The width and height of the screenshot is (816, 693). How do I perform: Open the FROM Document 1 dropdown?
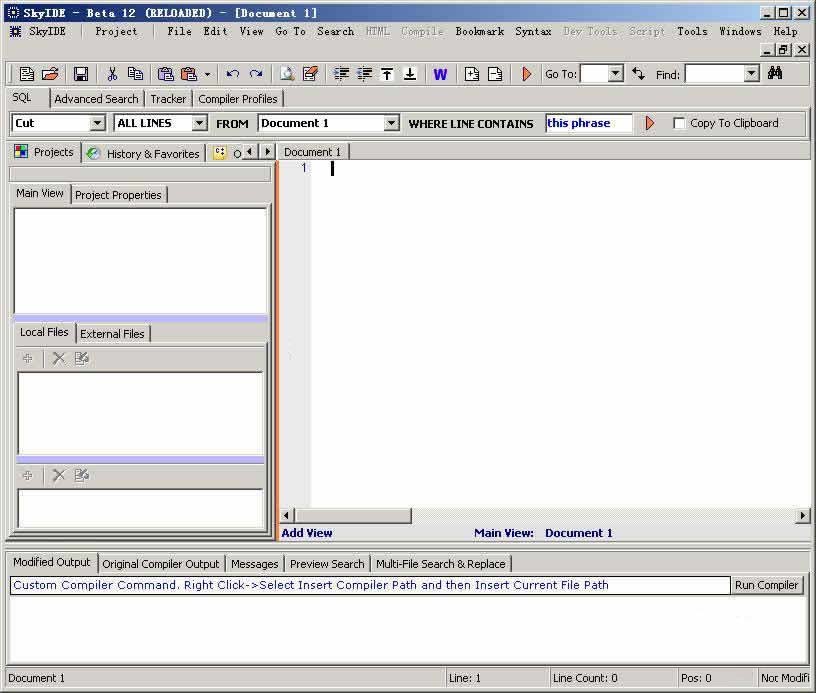(391, 123)
